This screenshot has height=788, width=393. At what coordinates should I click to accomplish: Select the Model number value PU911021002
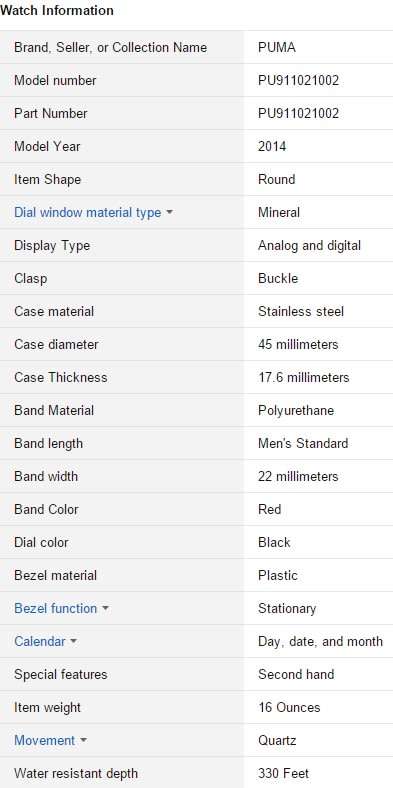[x=299, y=80]
